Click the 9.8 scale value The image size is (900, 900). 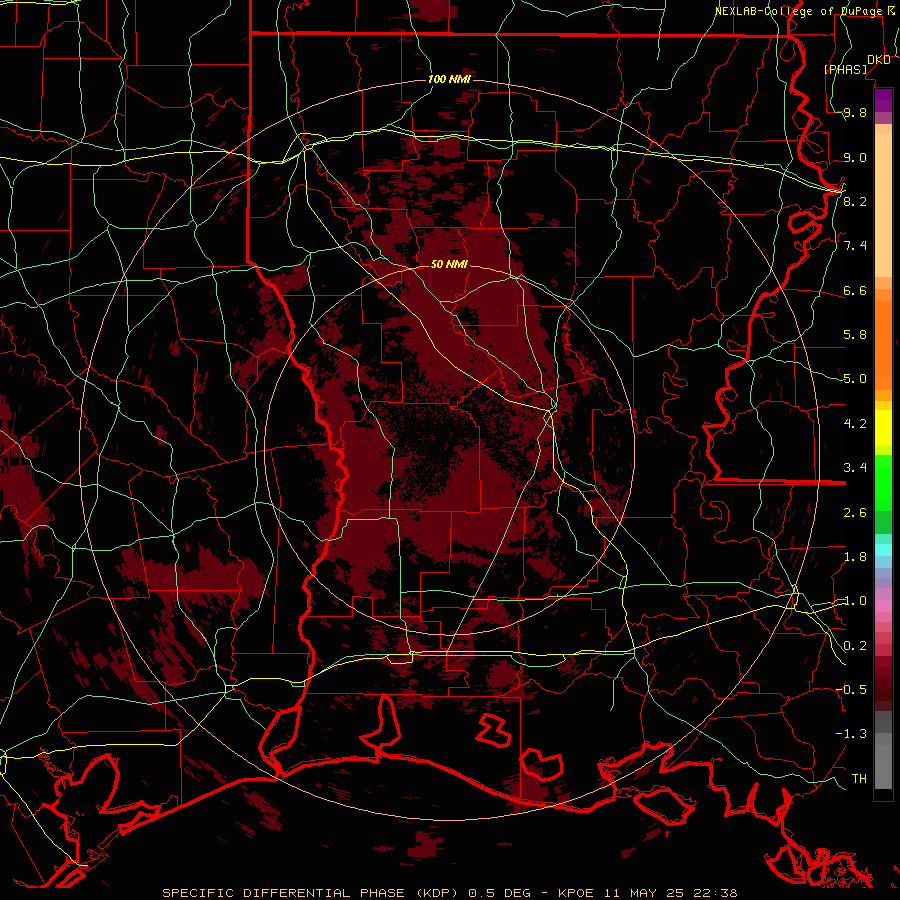coord(855,113)
